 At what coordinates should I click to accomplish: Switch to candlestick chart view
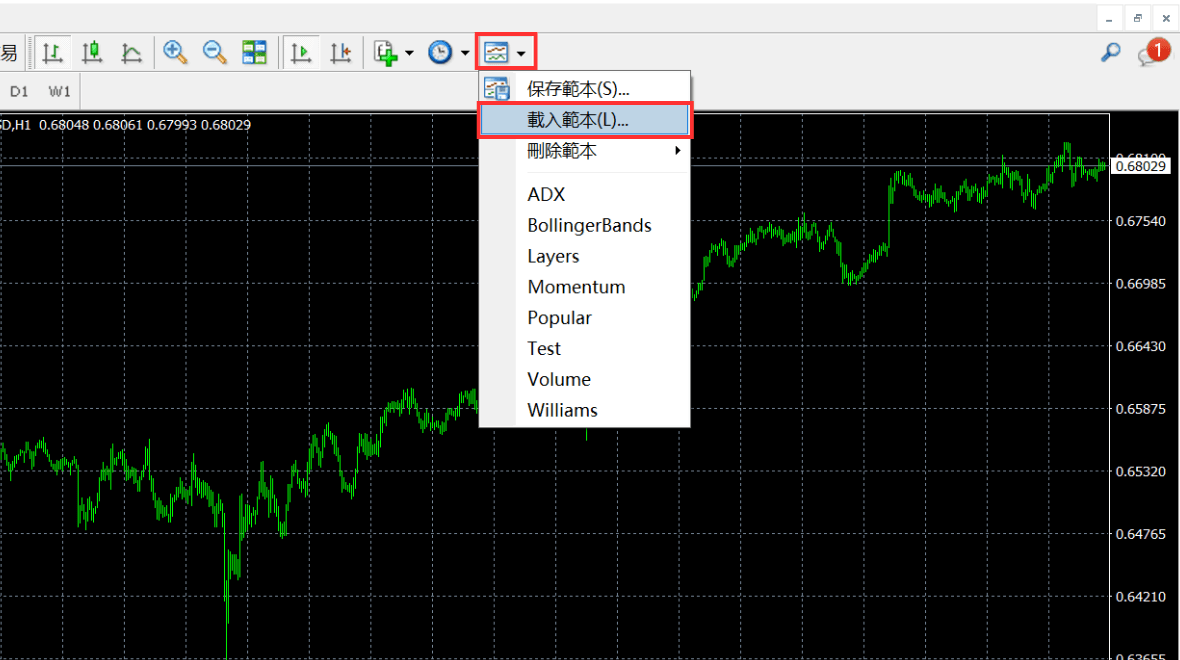pyautogui.click(x=92, y=52)
